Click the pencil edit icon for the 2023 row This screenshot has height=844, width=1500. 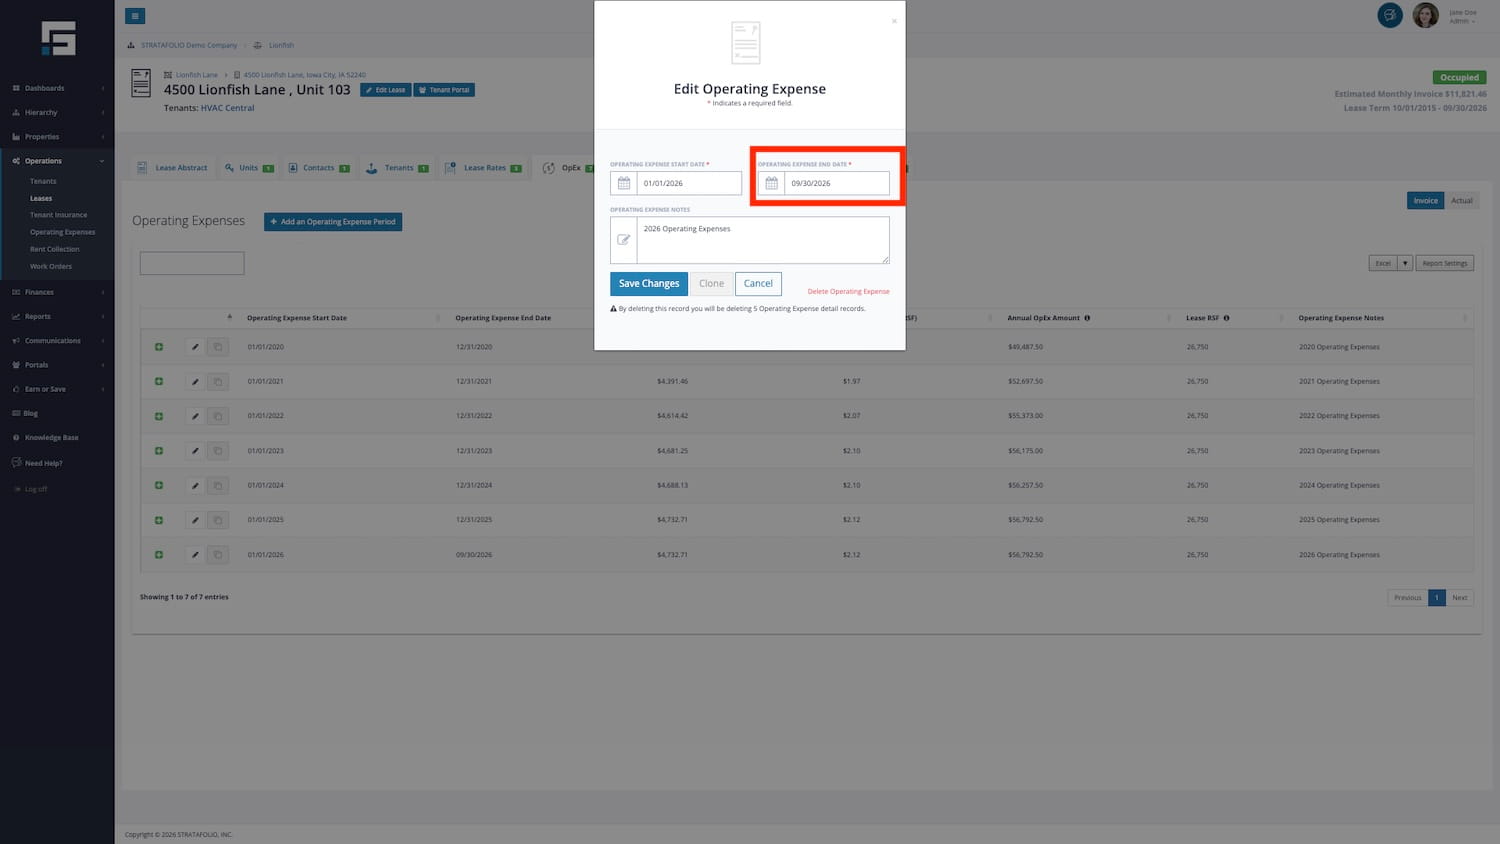(195, 451)
